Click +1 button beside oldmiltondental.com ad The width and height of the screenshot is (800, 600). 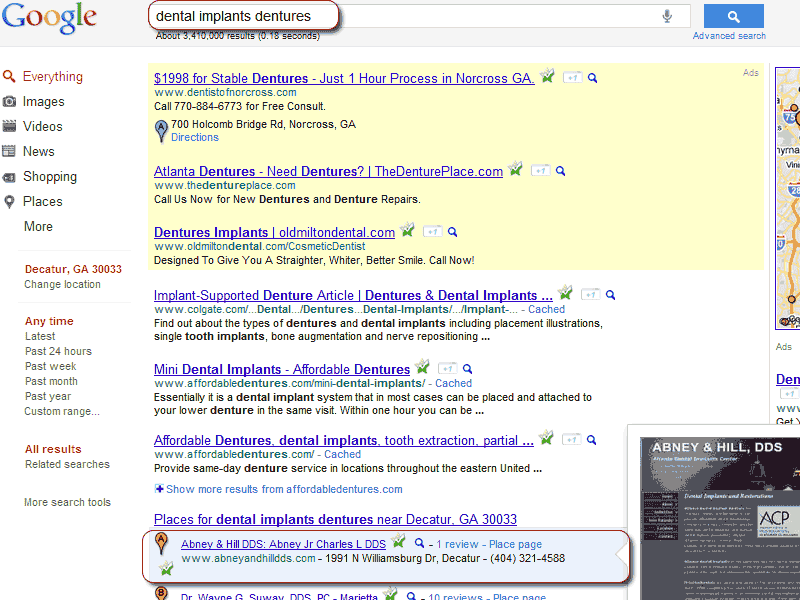click(x=433, y=232)
